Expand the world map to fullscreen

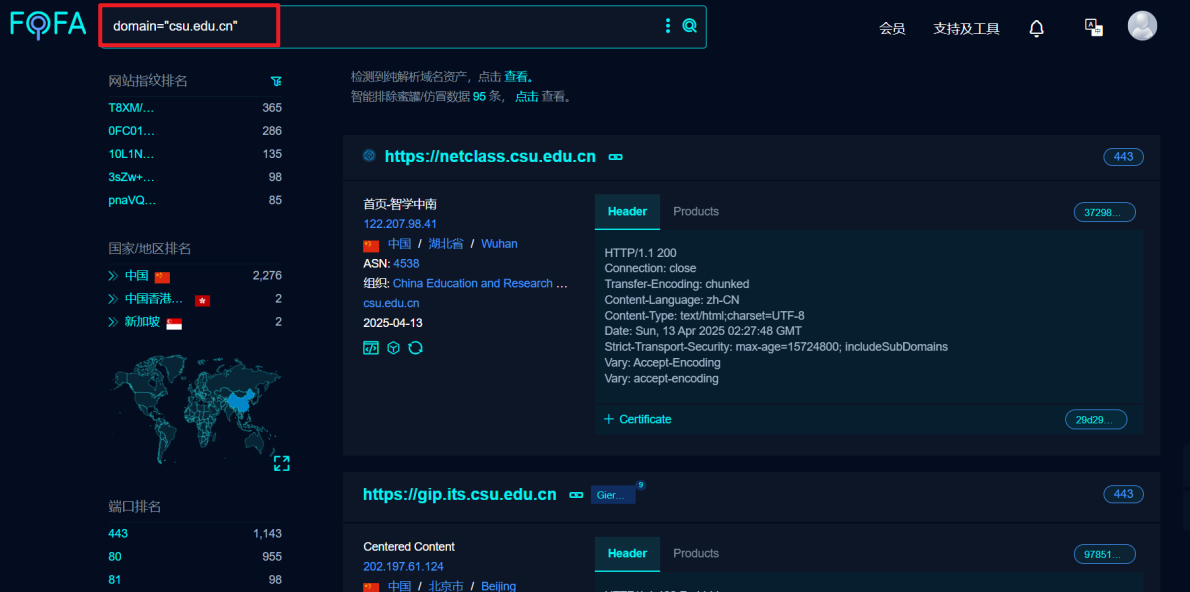pos(281,463)
